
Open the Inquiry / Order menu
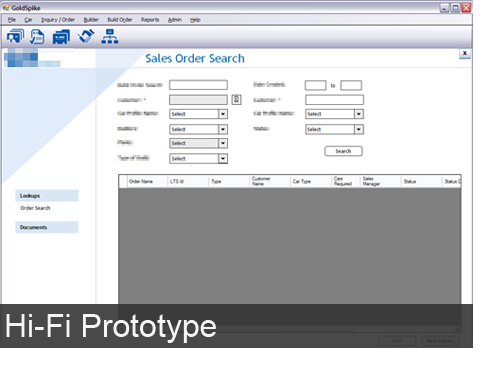coord(58,20)
